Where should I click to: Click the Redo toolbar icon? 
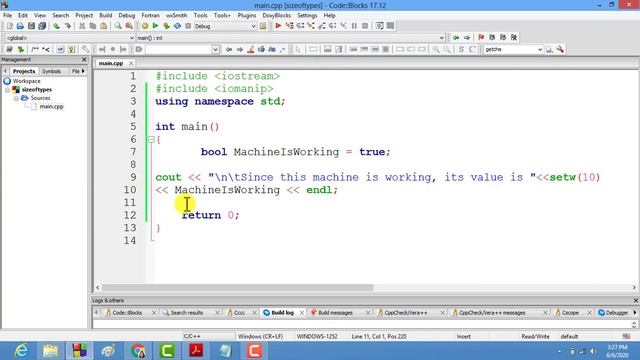[x=67, y=26]
